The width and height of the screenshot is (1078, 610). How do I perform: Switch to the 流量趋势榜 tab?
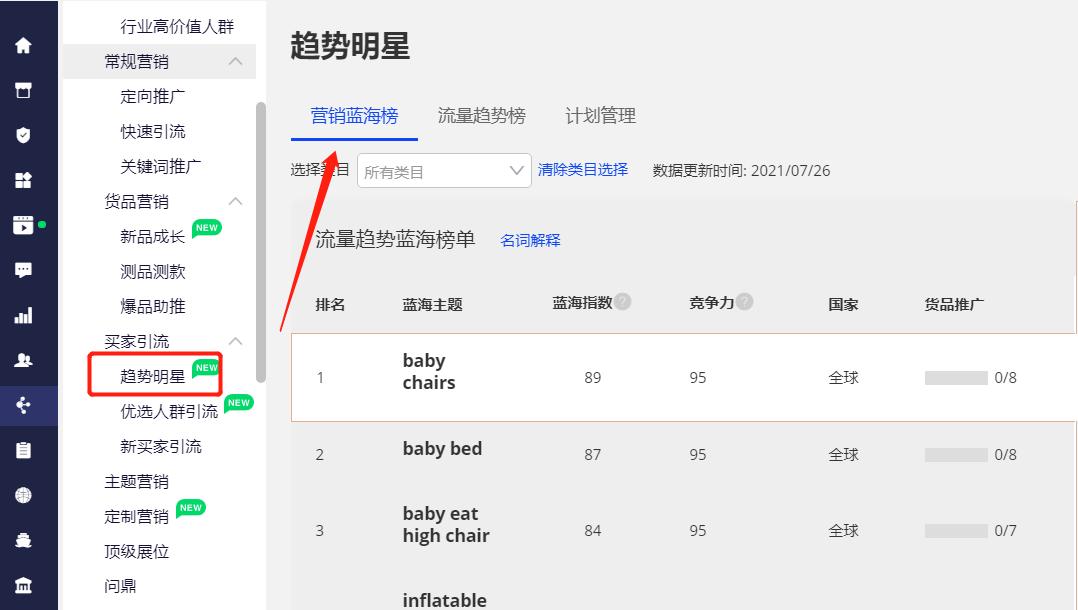tap(481, 115)
